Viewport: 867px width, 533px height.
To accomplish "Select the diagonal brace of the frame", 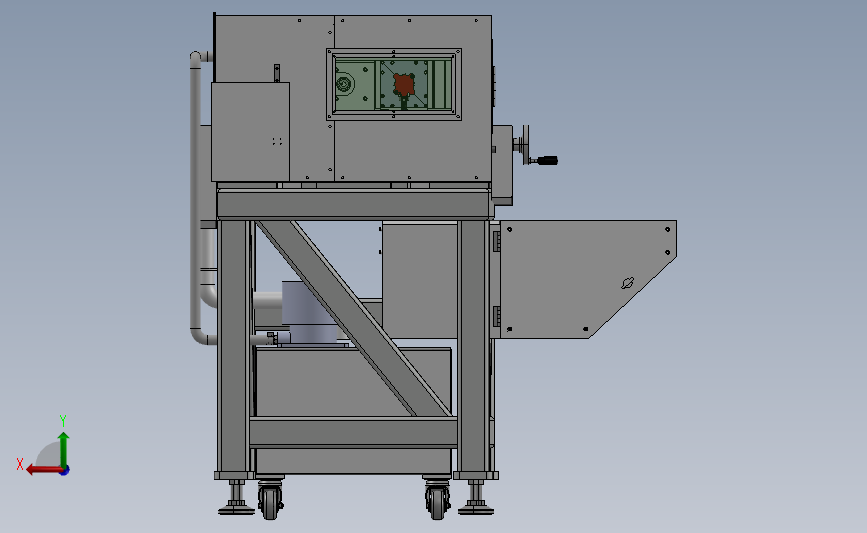I will pyautogui.click(x=353, y=318).
